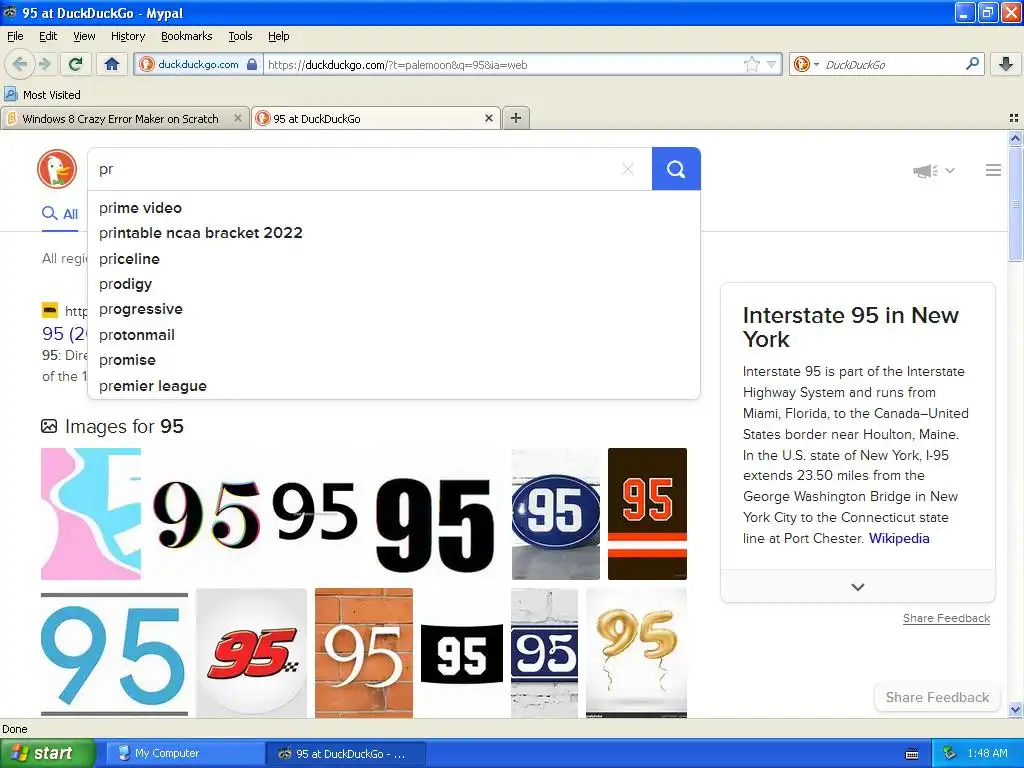
Task: Open the blue oval 95 sign image
Action: (x=556, y=513)
